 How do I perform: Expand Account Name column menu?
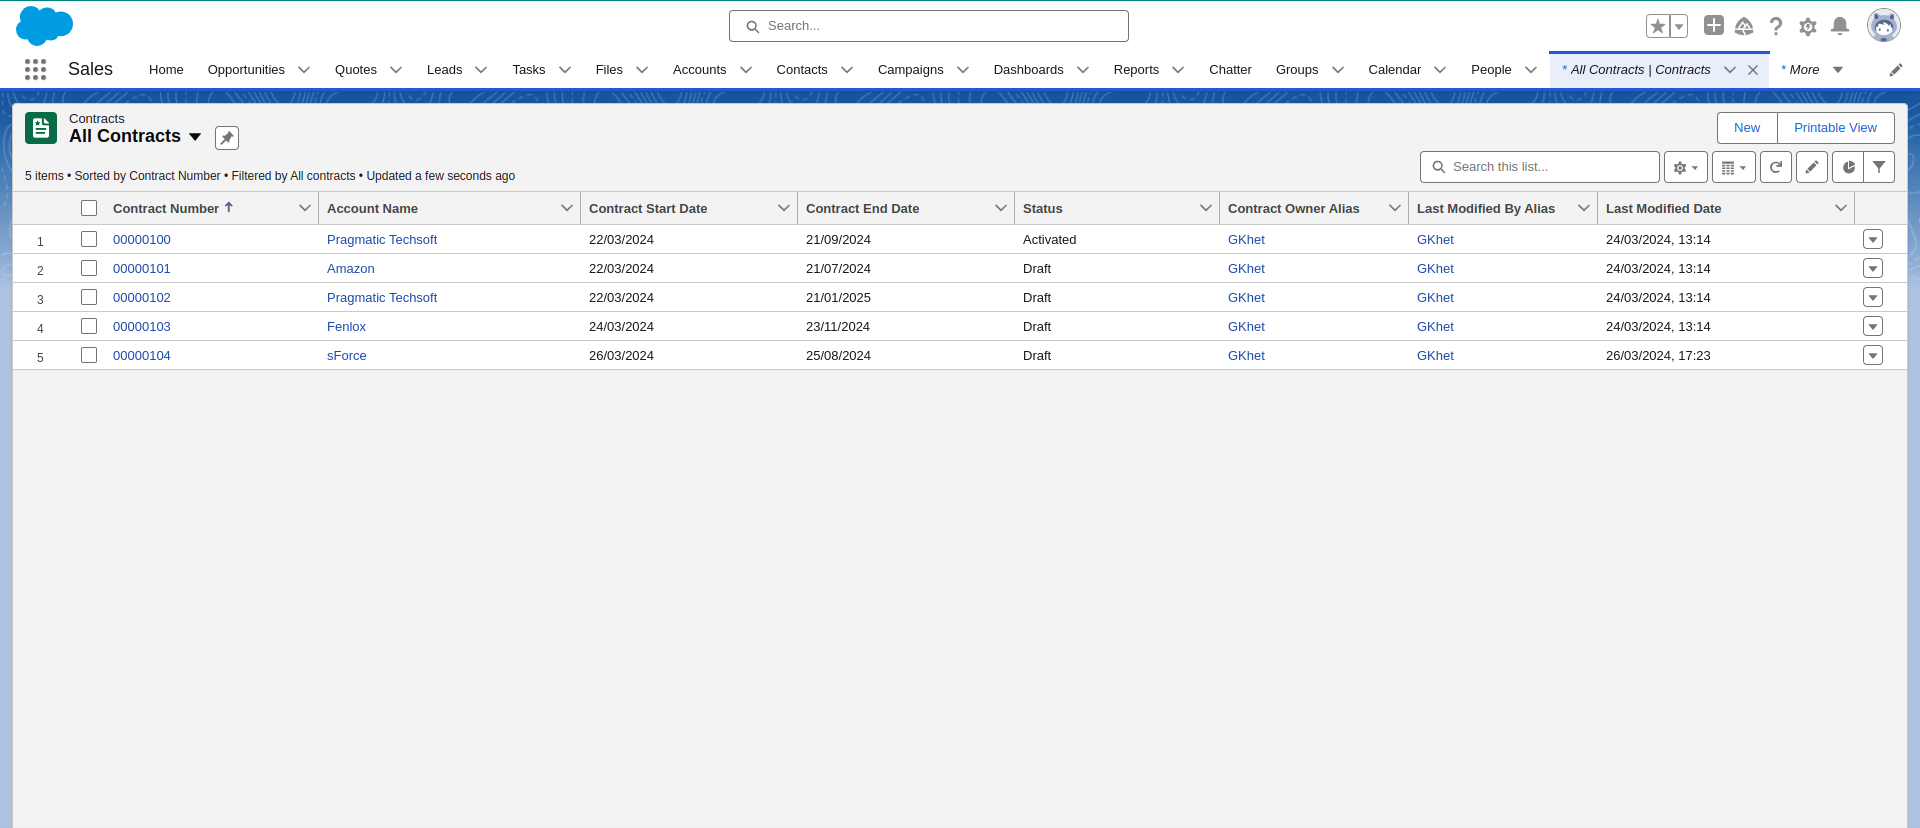tap(567, 208)
